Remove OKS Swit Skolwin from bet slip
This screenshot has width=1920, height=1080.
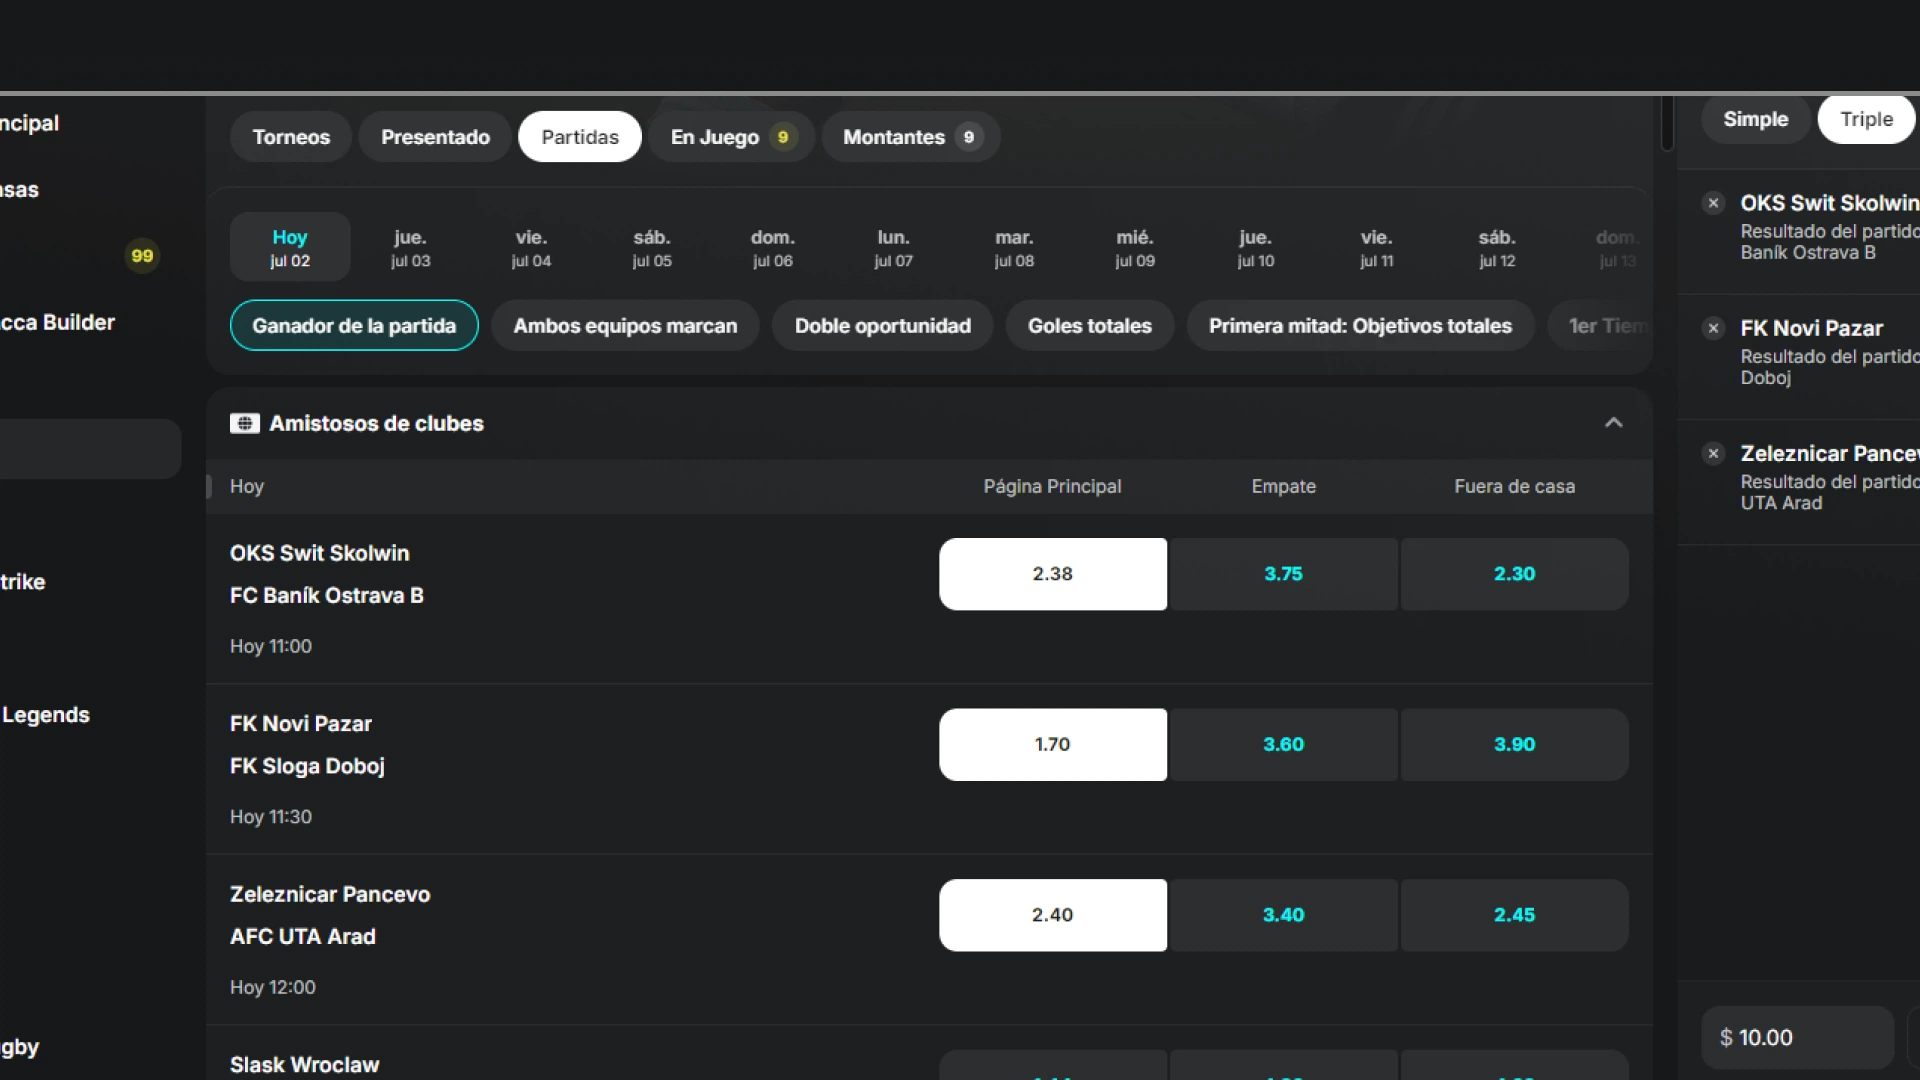(x=1713, y=203)
